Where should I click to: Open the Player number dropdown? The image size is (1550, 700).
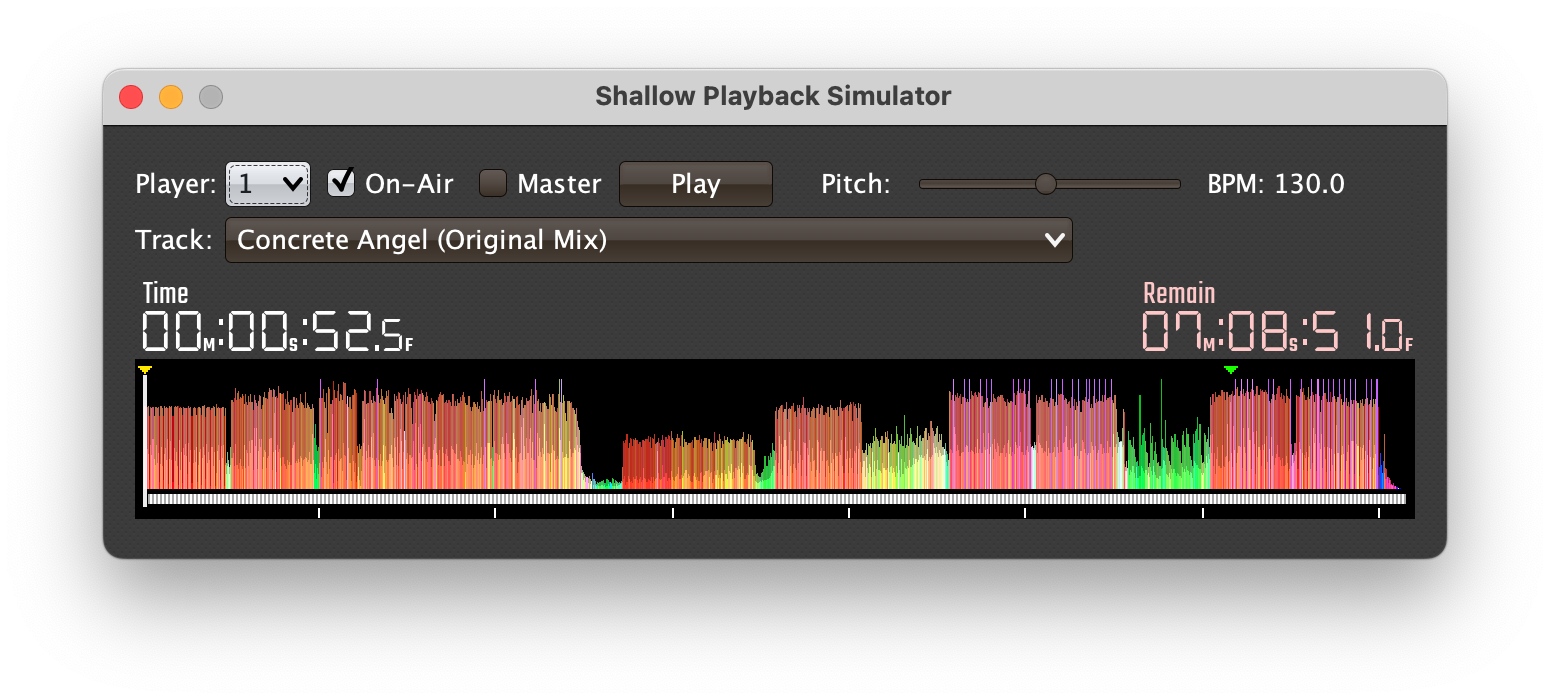[268, 184]
